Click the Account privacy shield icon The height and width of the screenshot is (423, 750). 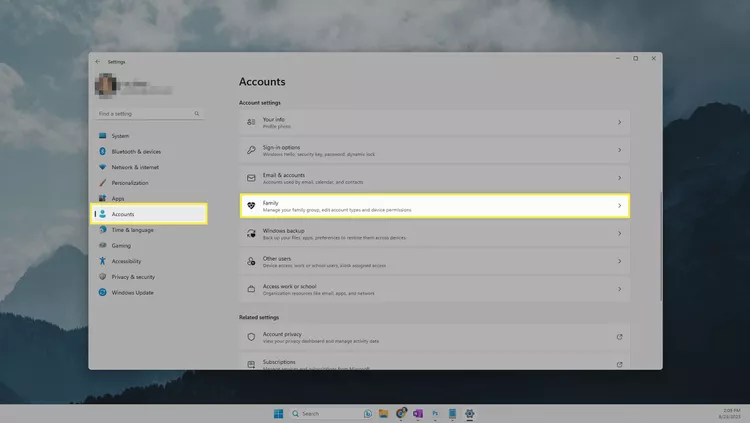(252, 337)
